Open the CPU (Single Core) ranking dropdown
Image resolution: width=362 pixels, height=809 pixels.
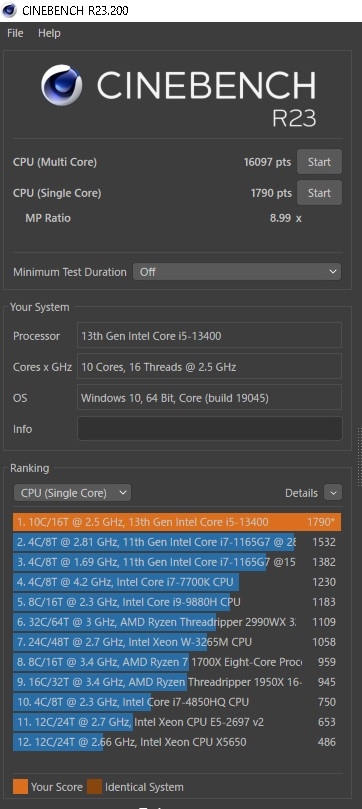pyautogui.click(x=72, y=493)
